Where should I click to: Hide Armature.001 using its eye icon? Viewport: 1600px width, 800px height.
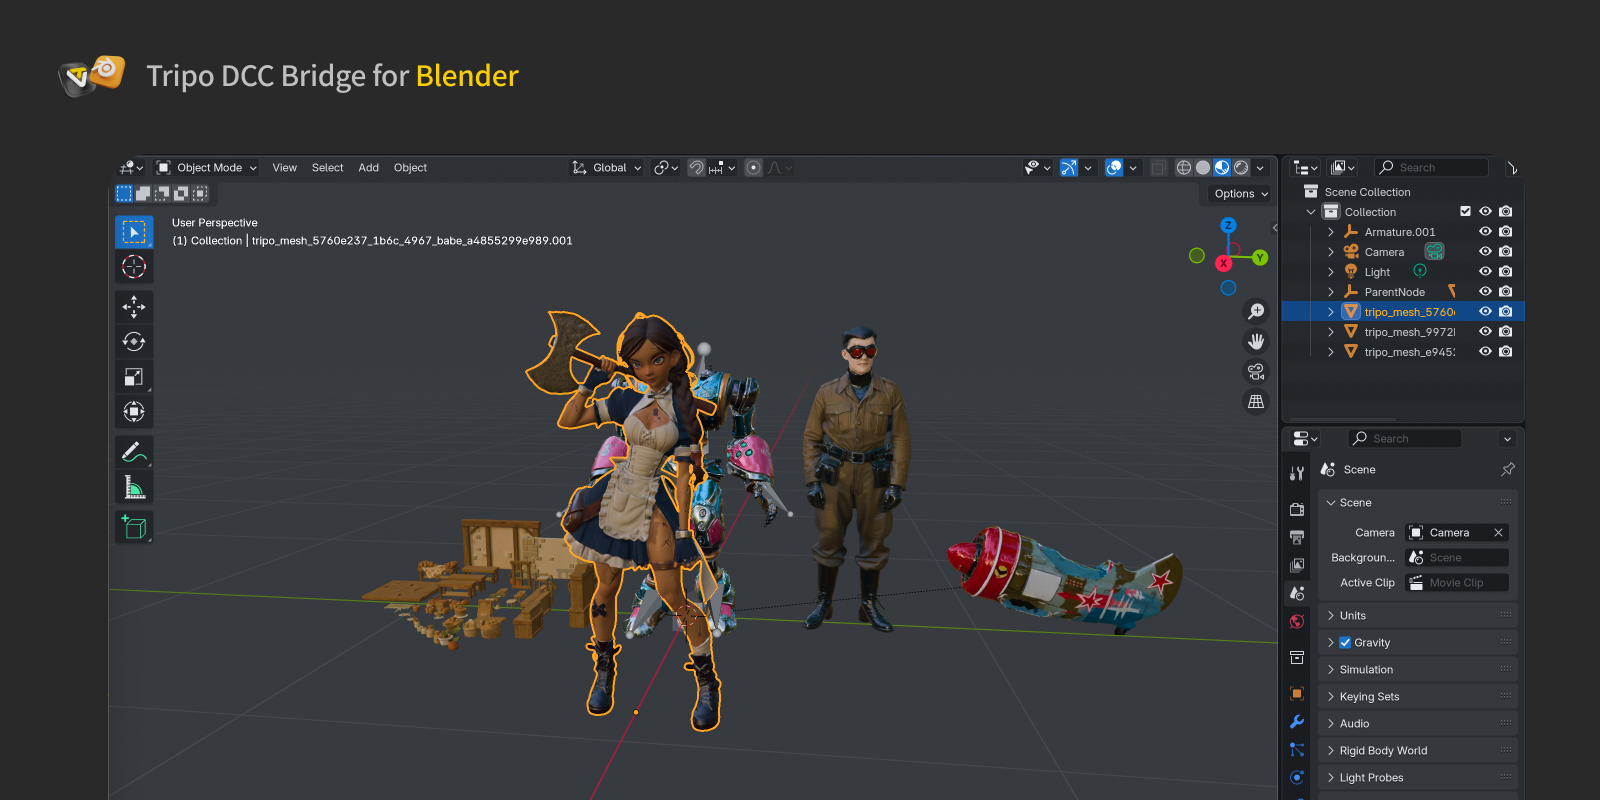point(1485,232)
